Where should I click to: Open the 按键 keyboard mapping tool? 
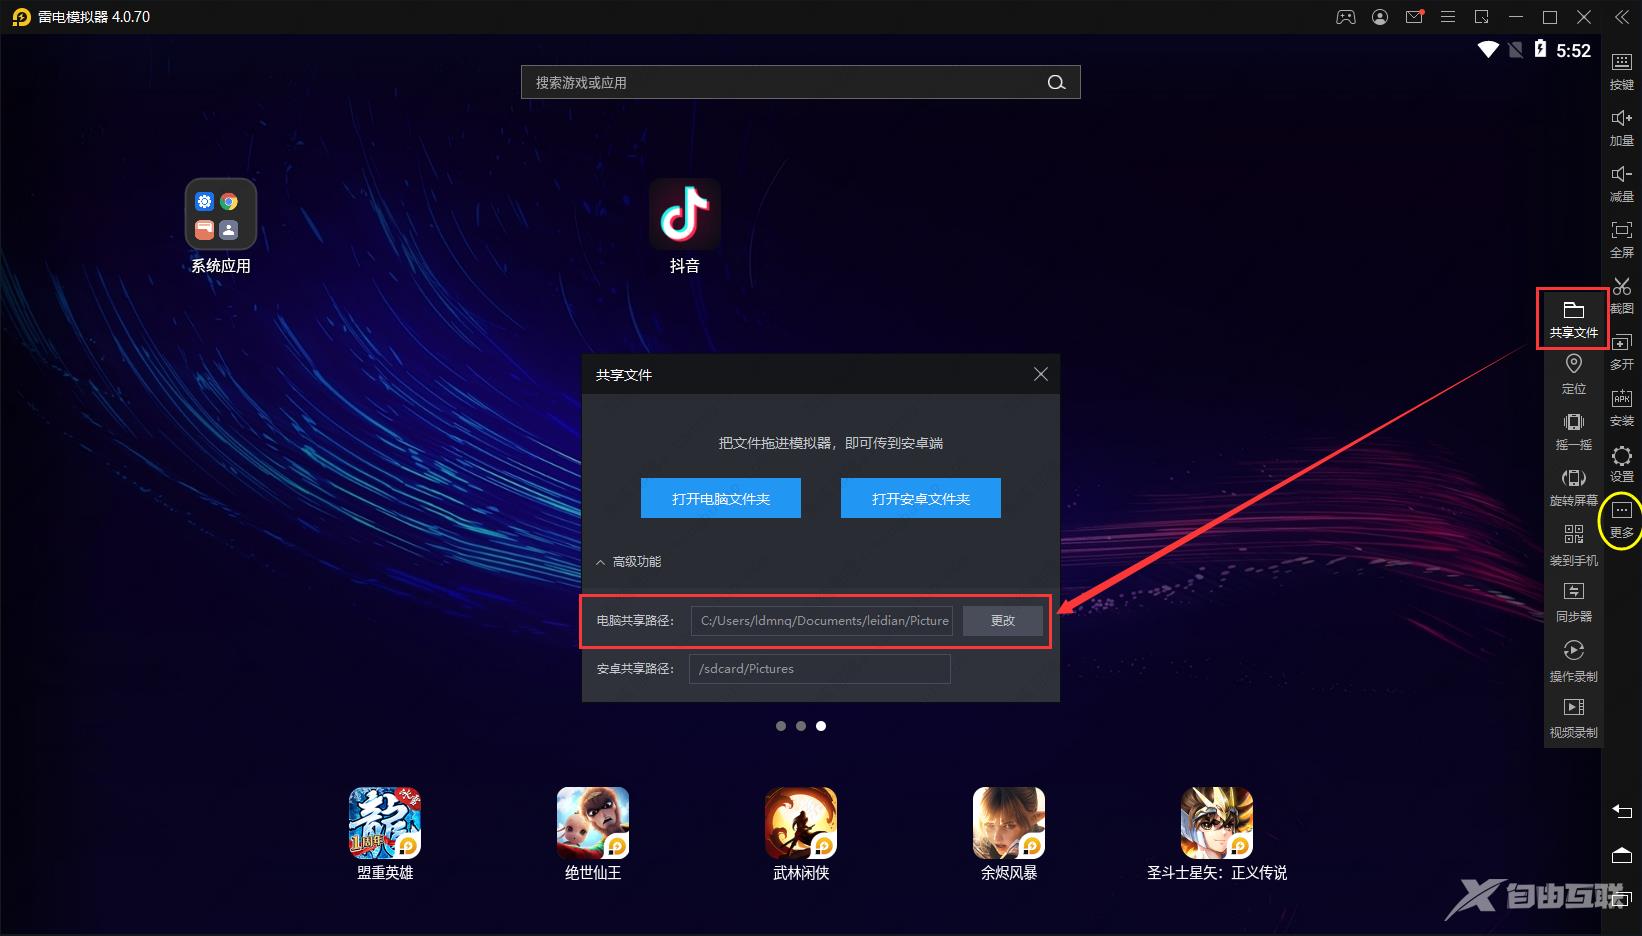(x=1621, y=70)
